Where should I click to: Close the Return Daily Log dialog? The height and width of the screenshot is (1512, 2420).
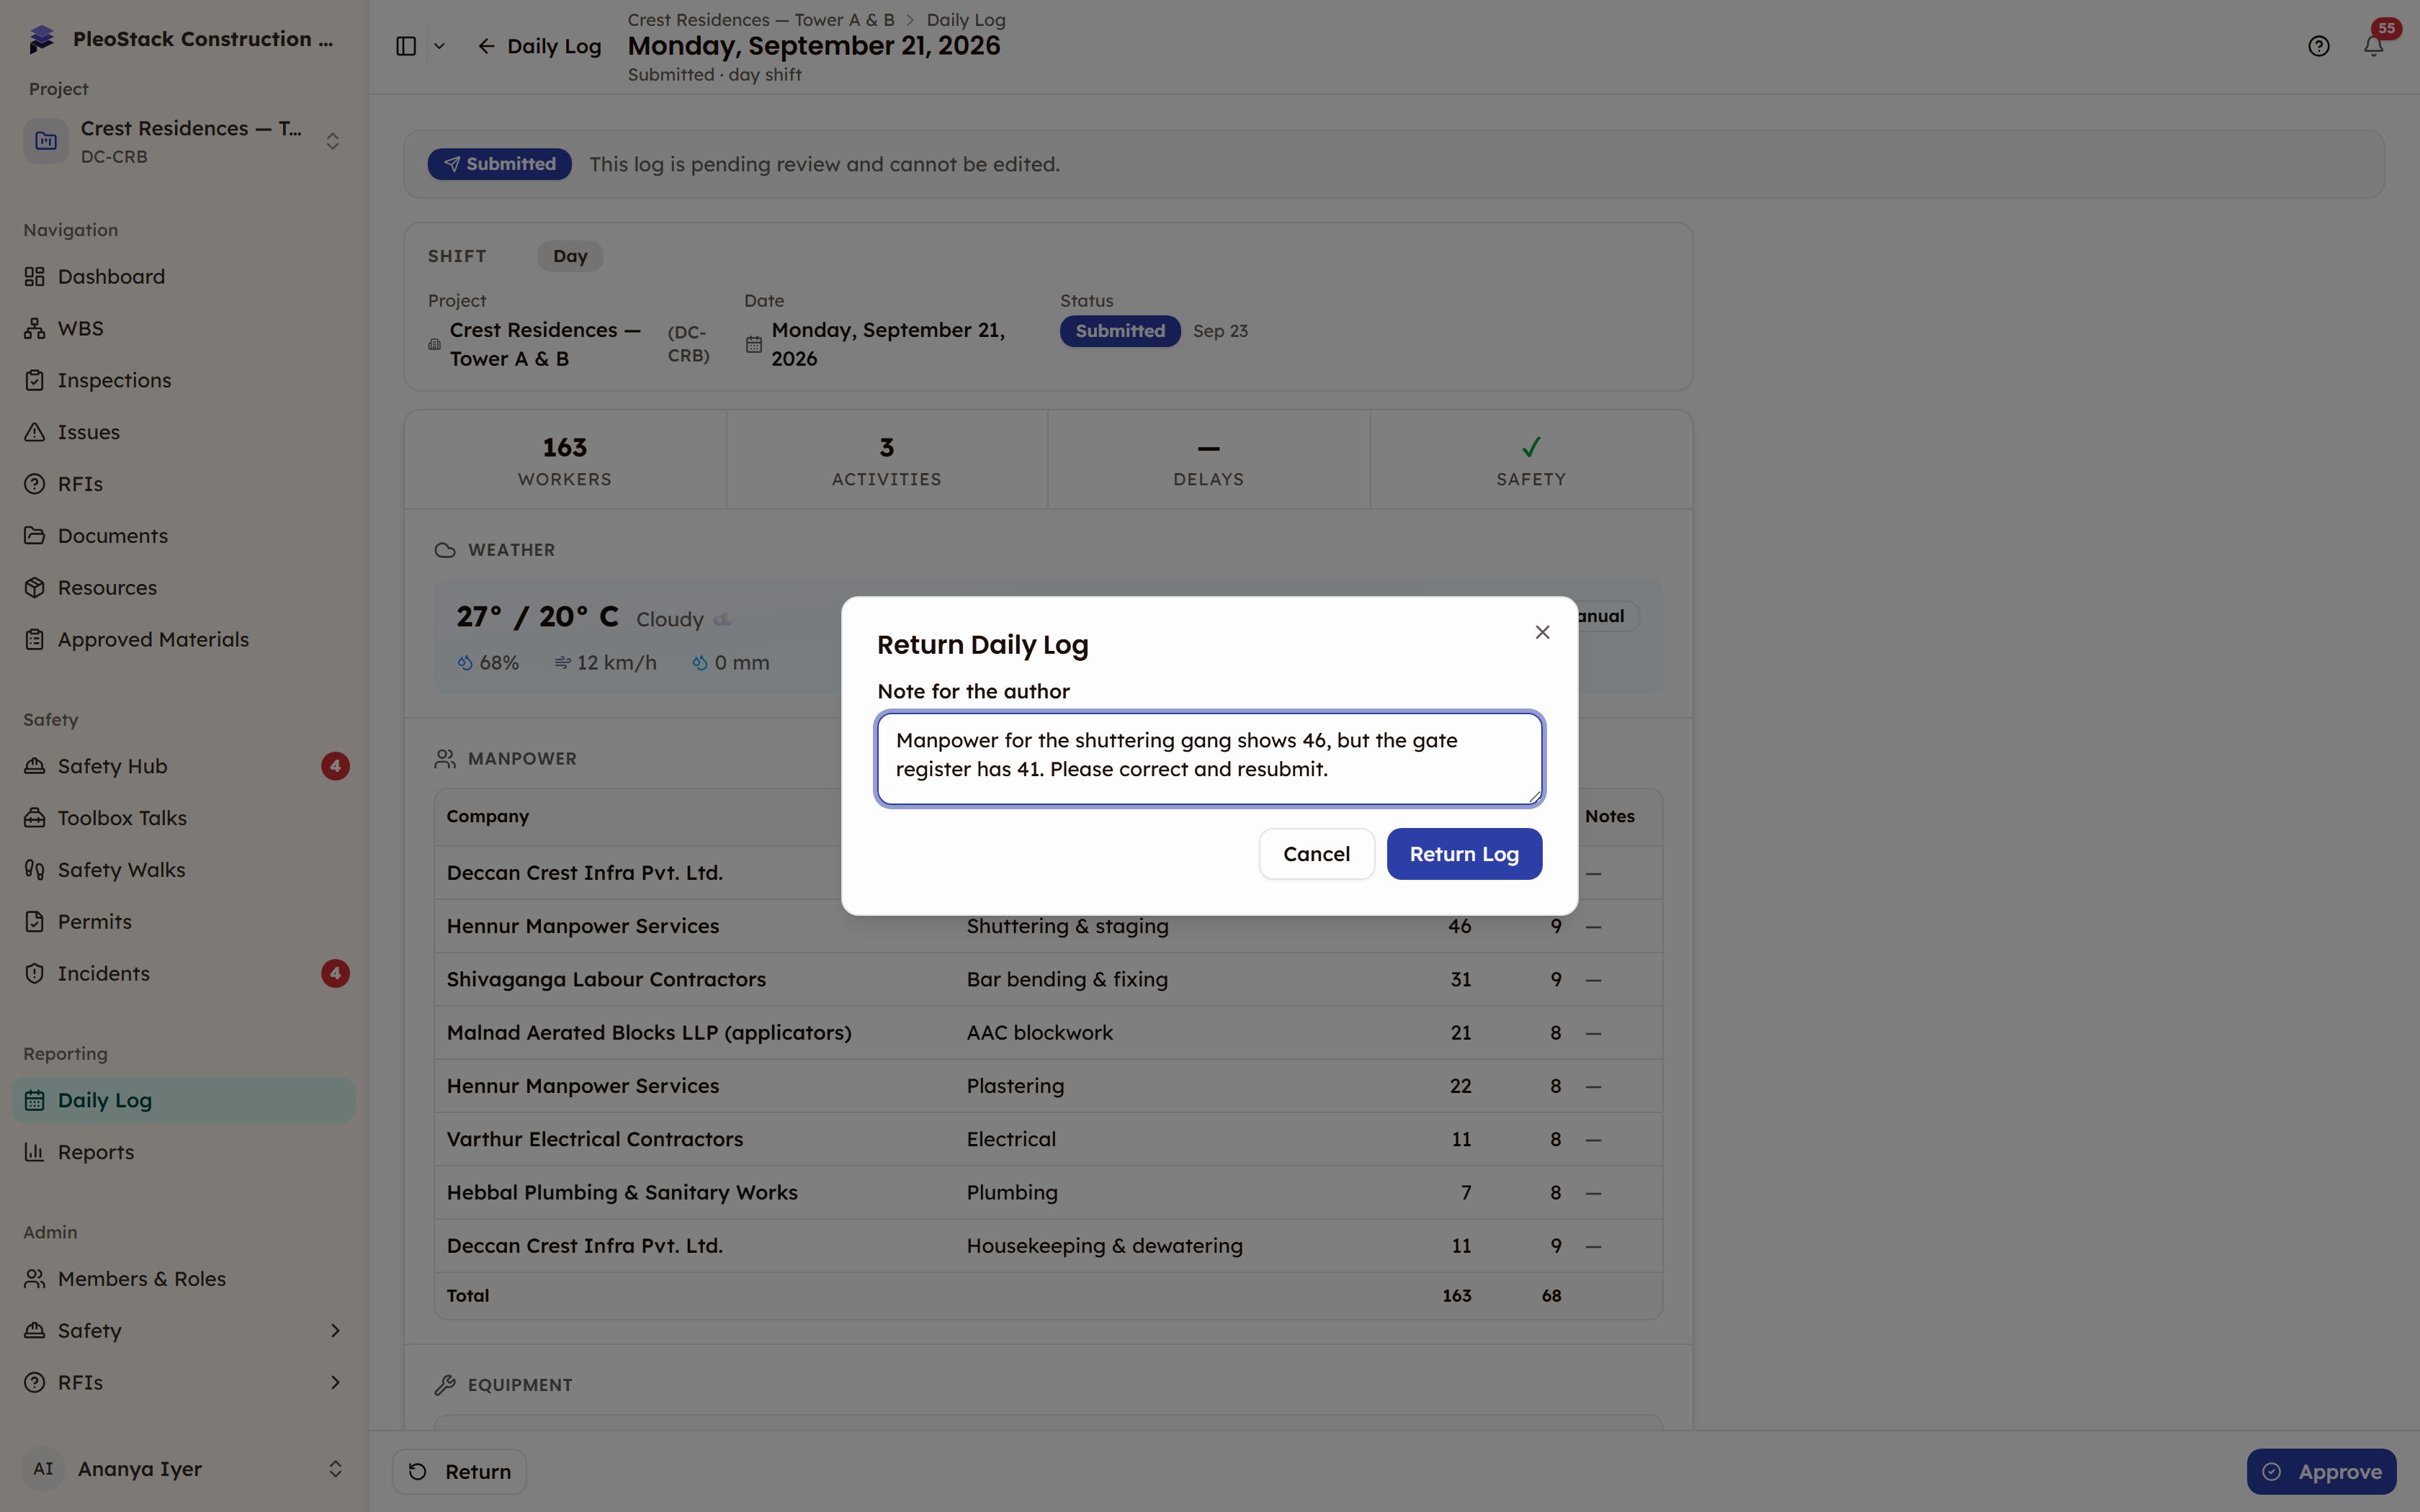[x=1542, y=632]
